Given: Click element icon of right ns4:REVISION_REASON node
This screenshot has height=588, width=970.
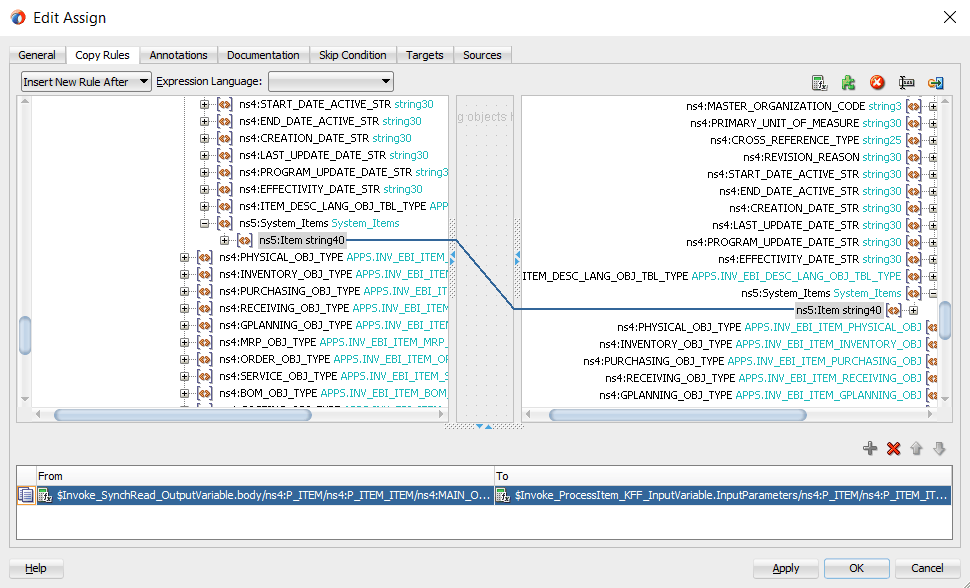Looking at the screenshot, I should pyautogui.click(x=913, y=157).
